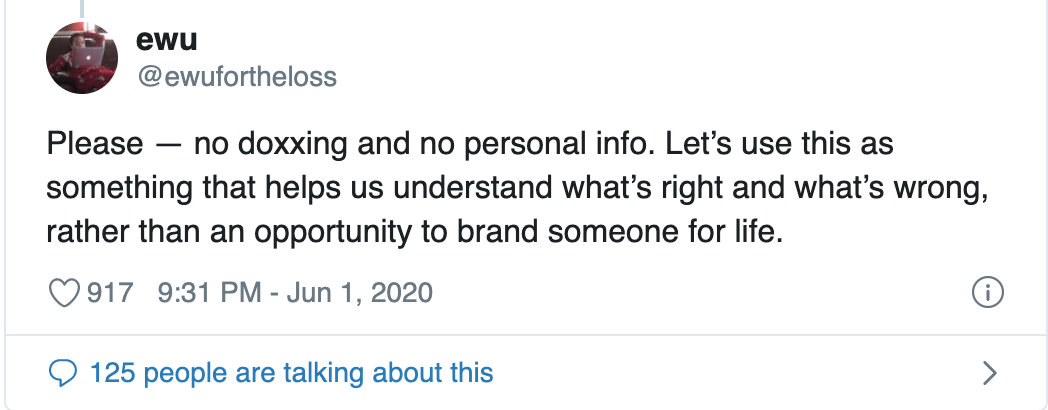This screenshot has width=1048, height=410.
Task: Click the display name ewu
Action: pos(166,39)
